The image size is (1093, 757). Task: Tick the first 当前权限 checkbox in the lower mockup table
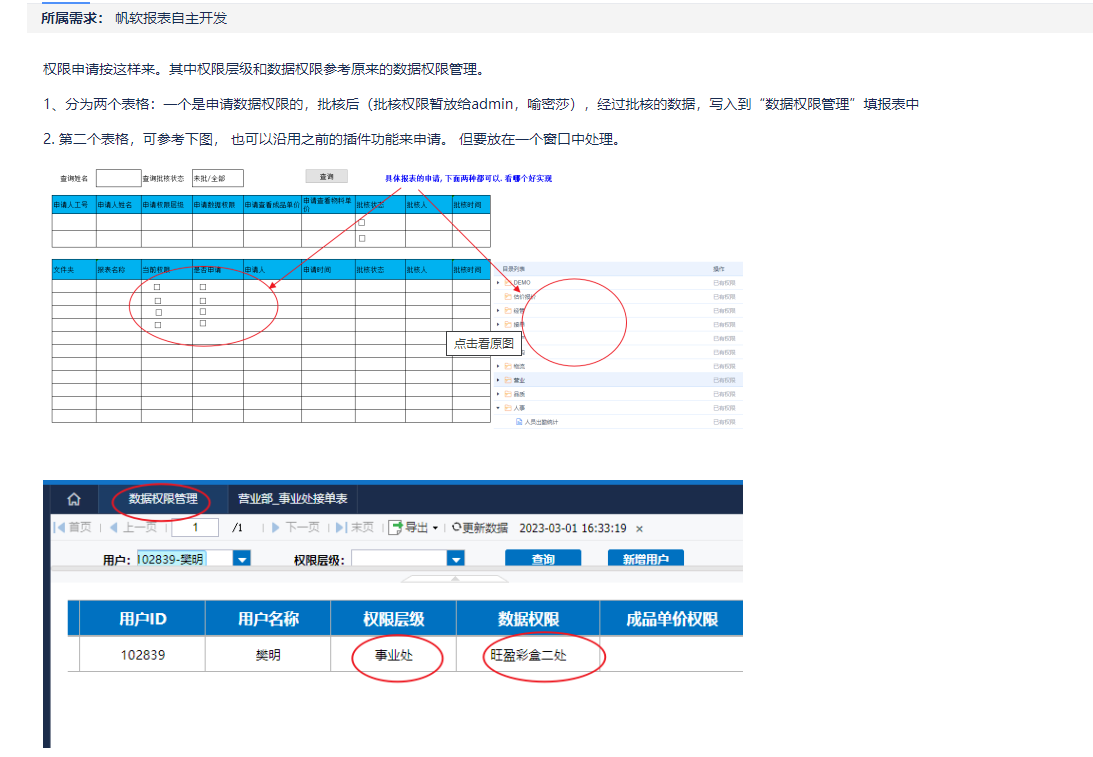[x=157, y=287]
